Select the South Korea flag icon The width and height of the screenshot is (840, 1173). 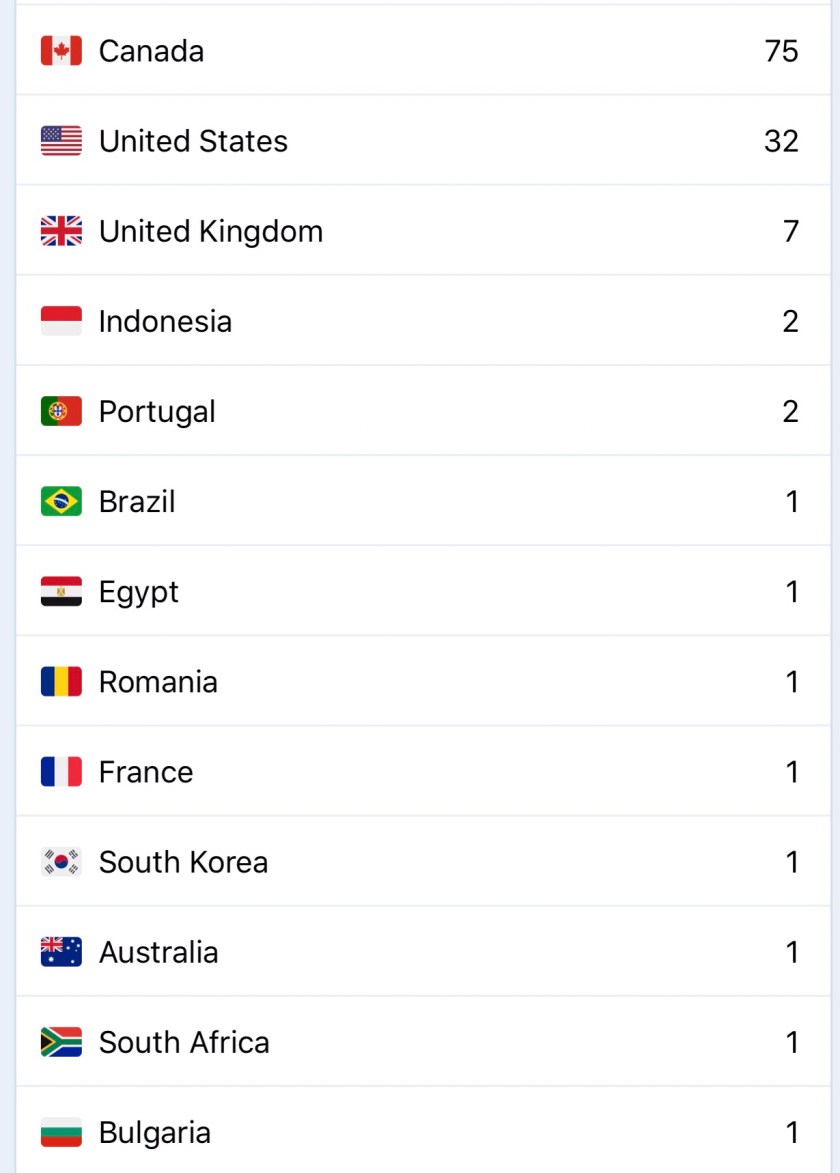(x=61, y=862)
